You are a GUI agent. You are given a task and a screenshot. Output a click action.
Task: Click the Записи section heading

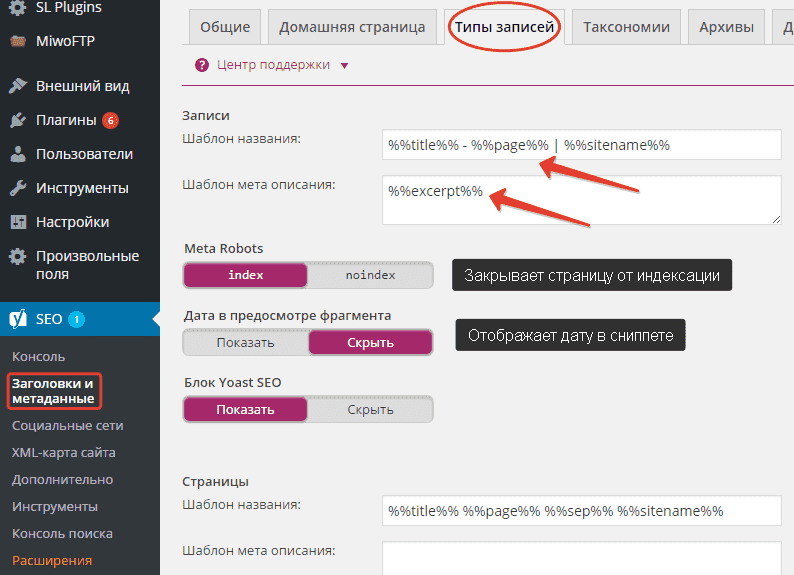click(x=206, y=115)
